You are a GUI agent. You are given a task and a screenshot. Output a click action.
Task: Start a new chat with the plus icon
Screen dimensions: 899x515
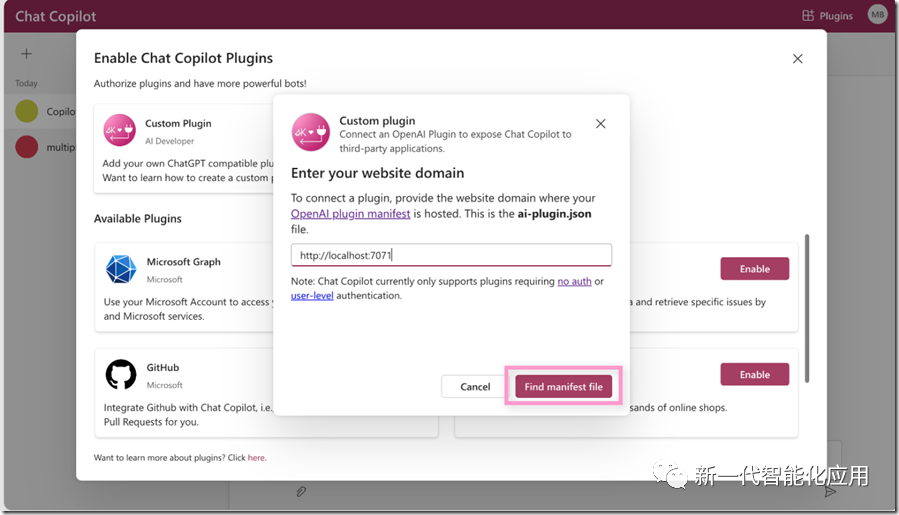pyautogui.click(x=26, y=54)
